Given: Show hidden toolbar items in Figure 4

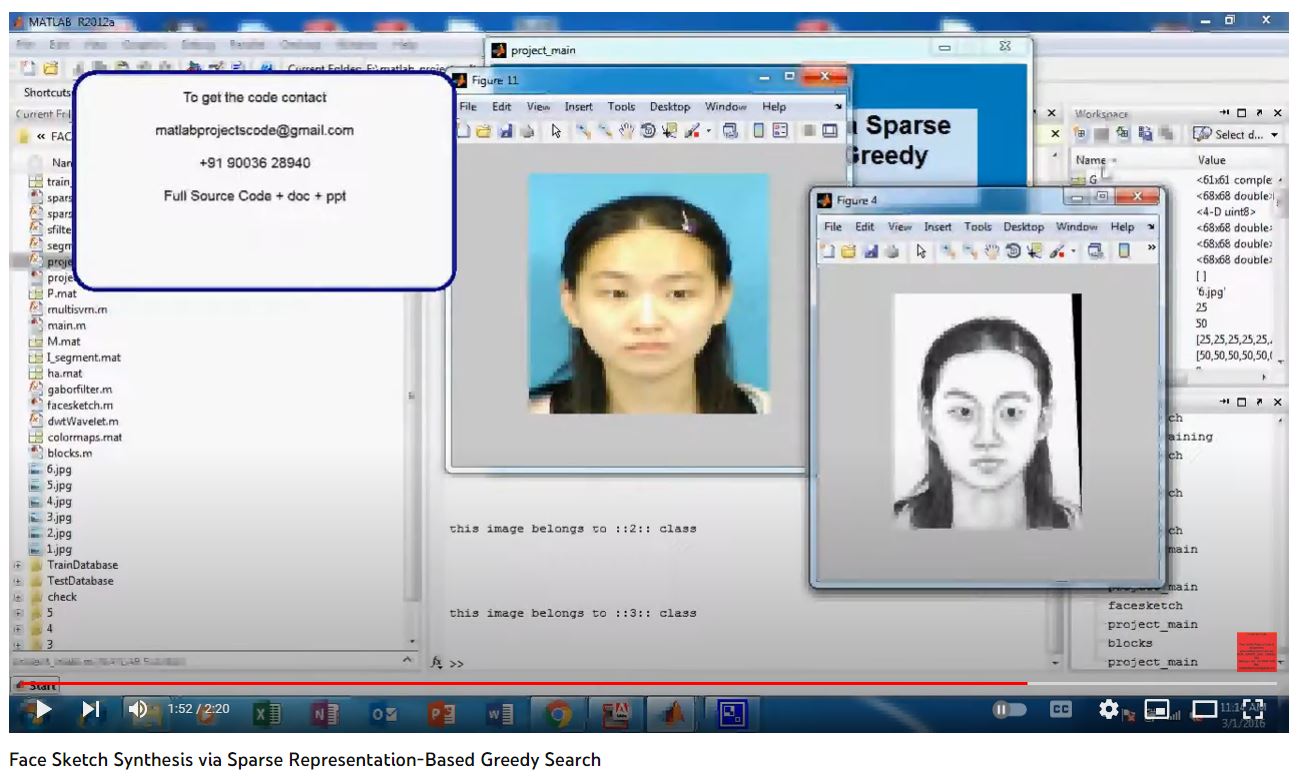Looking at the screenshot, I should [1151, 249].
